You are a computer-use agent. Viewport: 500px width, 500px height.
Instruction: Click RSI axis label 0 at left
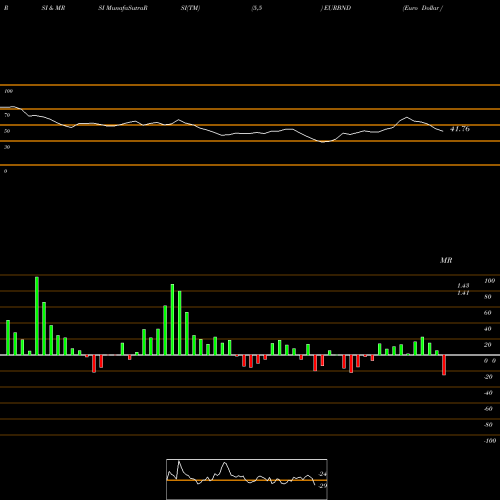[x=5, y=171]
